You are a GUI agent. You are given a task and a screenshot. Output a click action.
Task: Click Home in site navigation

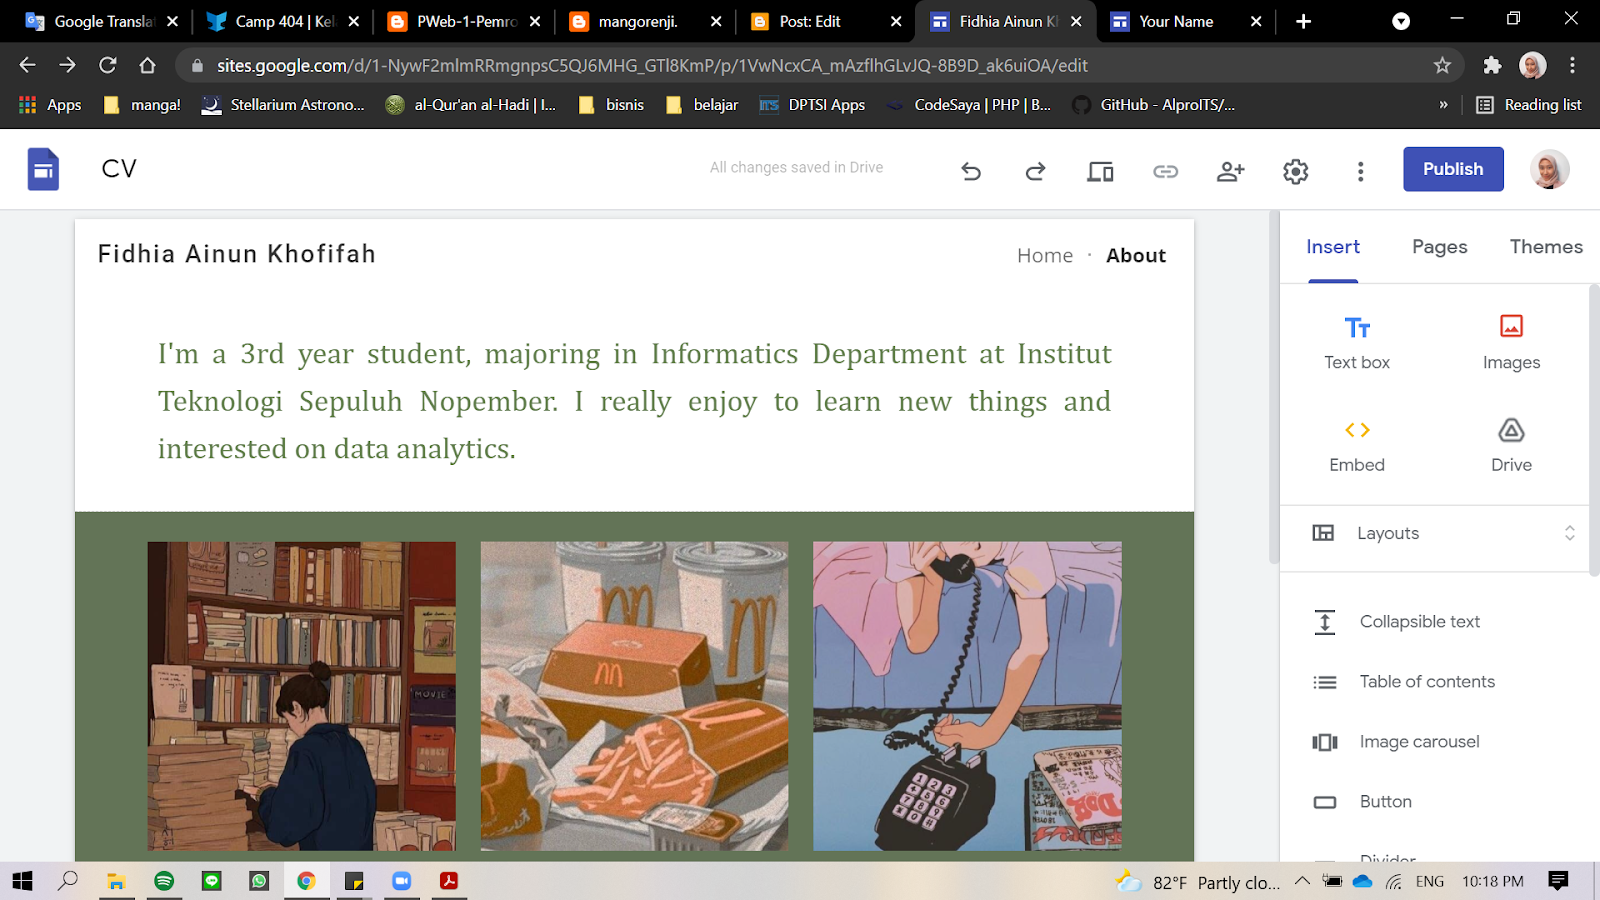[1045, 256]
